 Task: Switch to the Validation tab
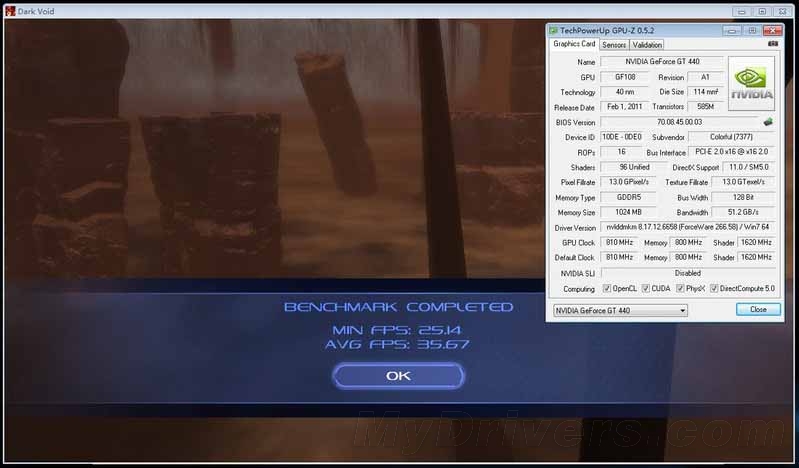(x=647, y=45)
